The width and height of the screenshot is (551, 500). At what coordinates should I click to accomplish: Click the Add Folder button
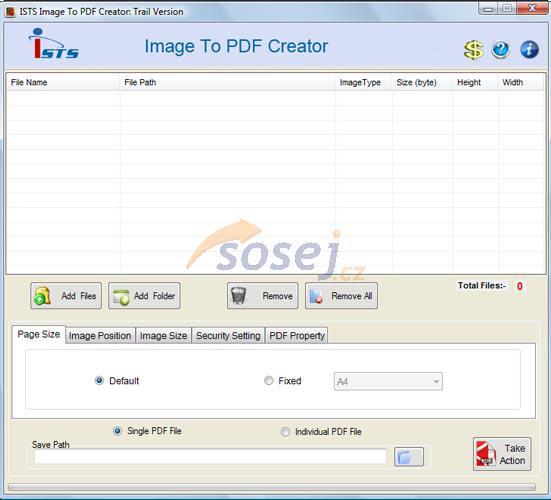click(x=144, y=296)
